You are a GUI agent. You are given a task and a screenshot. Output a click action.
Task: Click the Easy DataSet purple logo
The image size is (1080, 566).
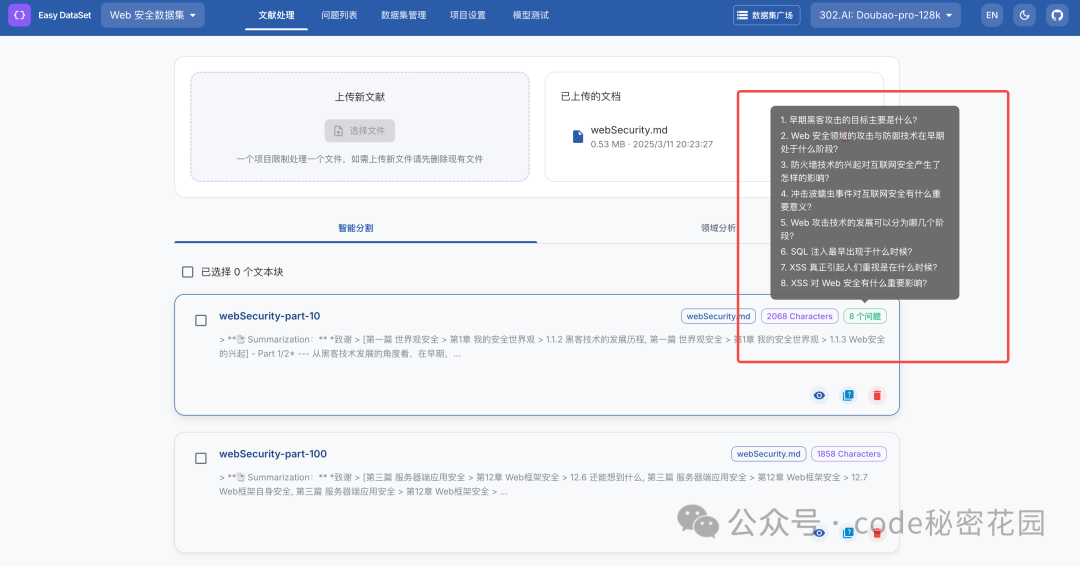19,15
